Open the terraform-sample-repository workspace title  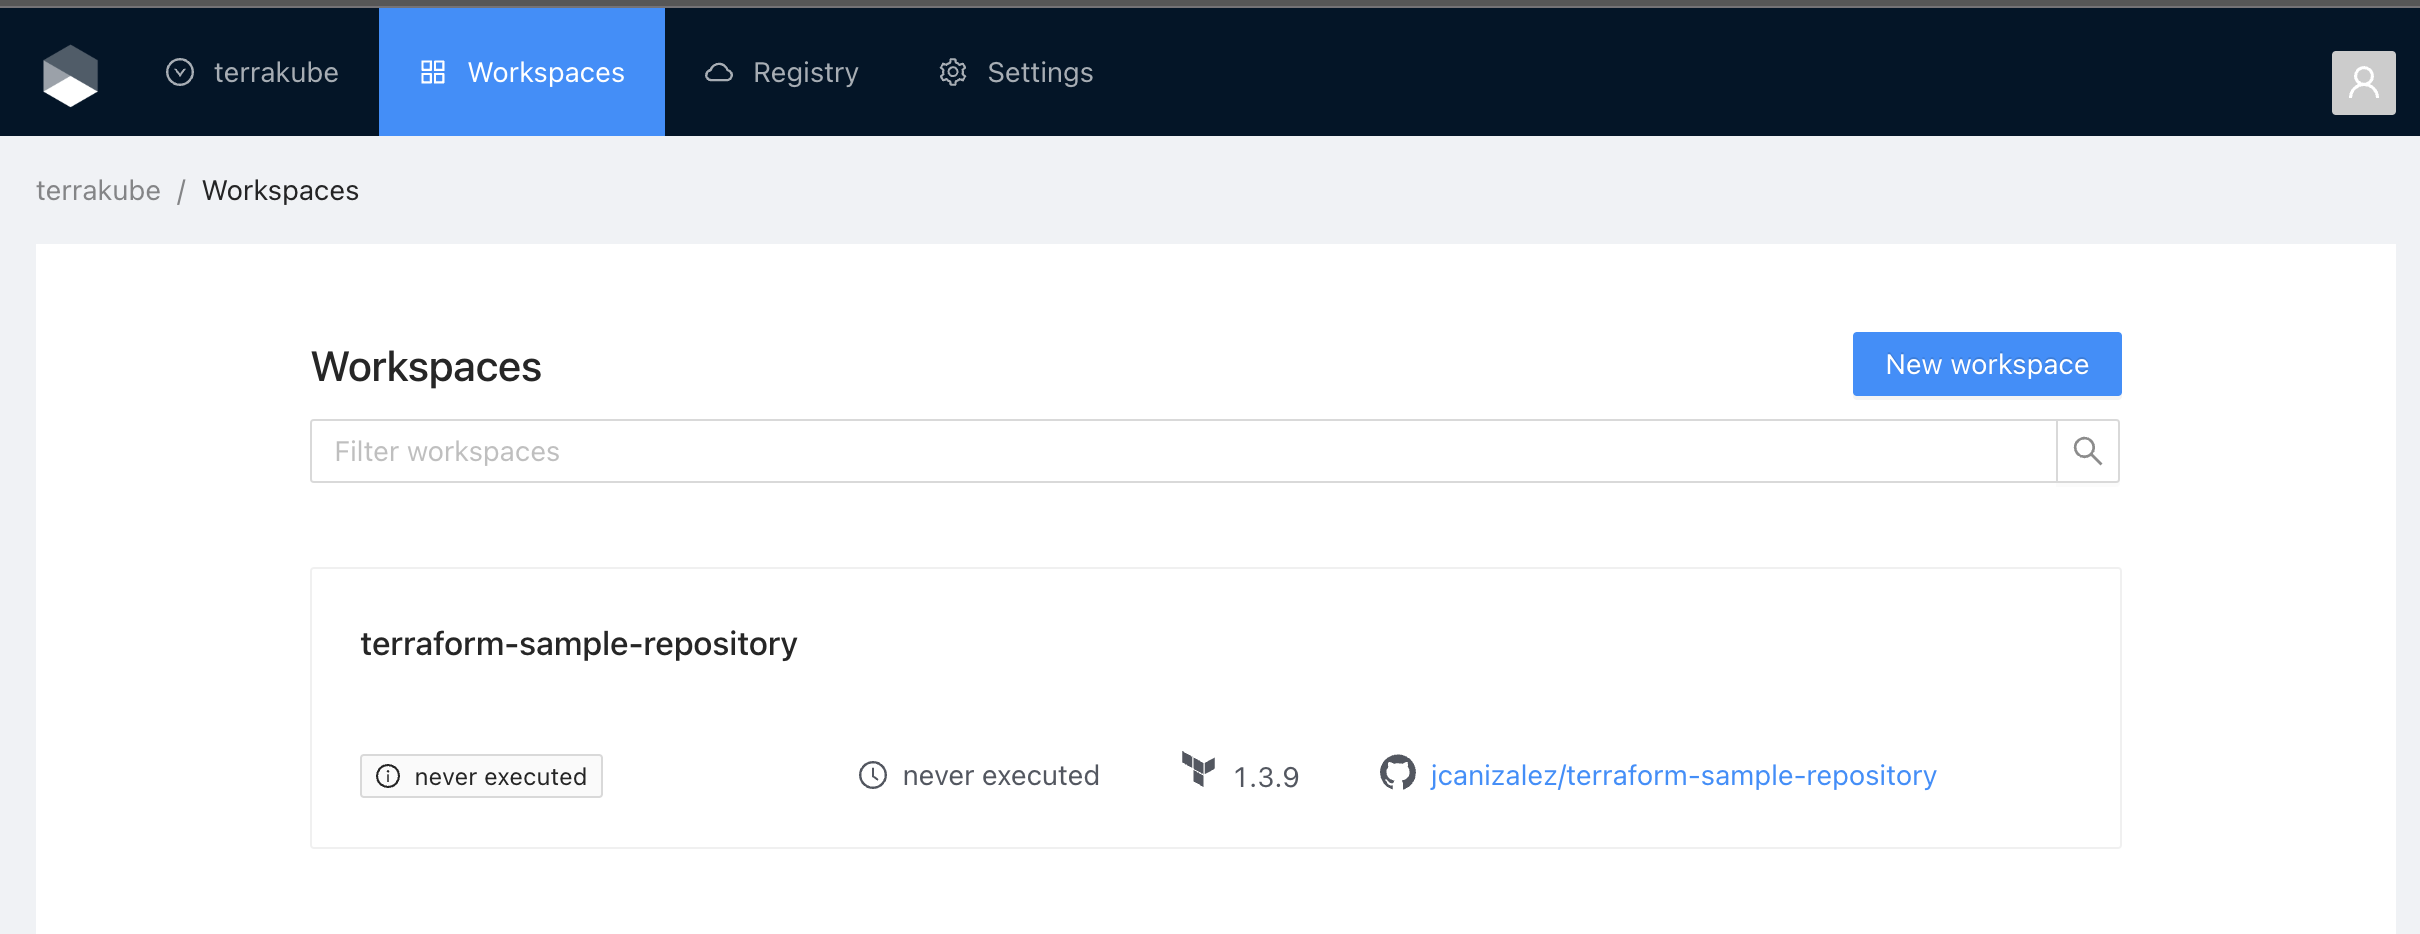click(x=578, y=644)
